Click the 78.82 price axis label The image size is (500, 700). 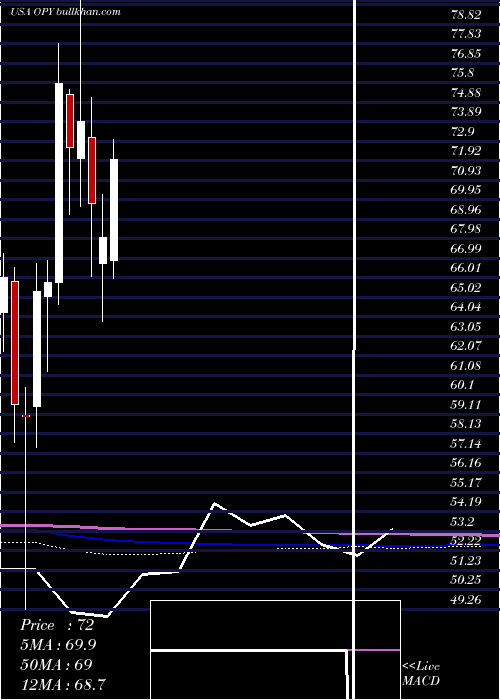tap(466, 15)
